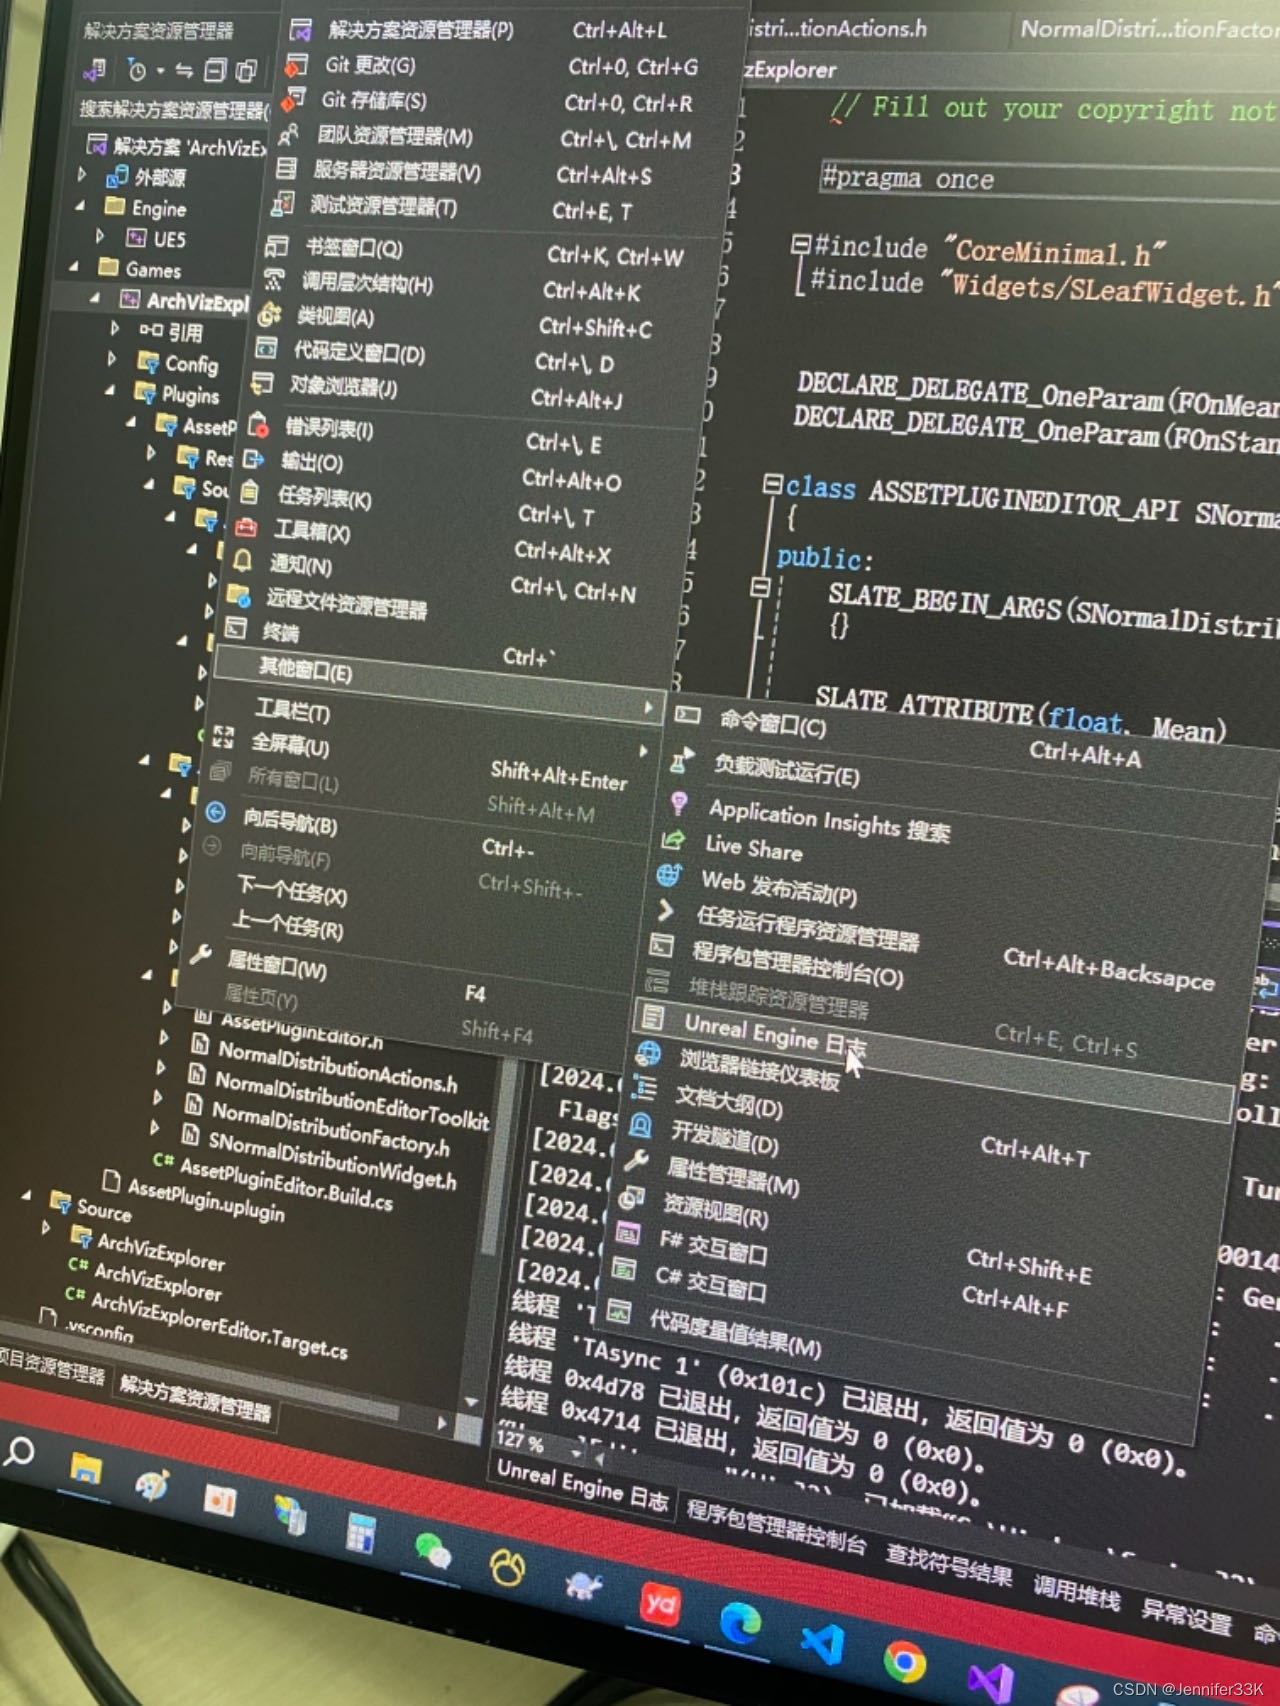Click the 工具箱(X) toolbox icon
The height and width of the screenshot is (1706, 1280).
(246, 528)
